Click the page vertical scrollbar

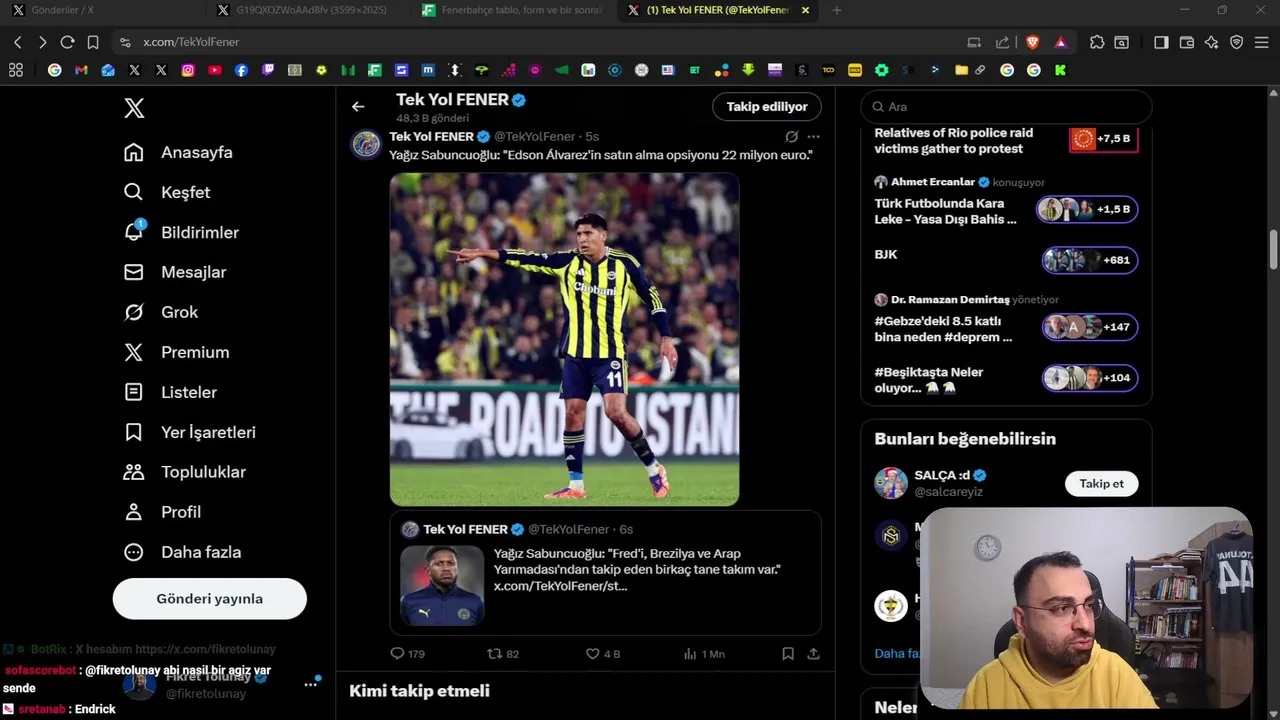pos(1273,249)
